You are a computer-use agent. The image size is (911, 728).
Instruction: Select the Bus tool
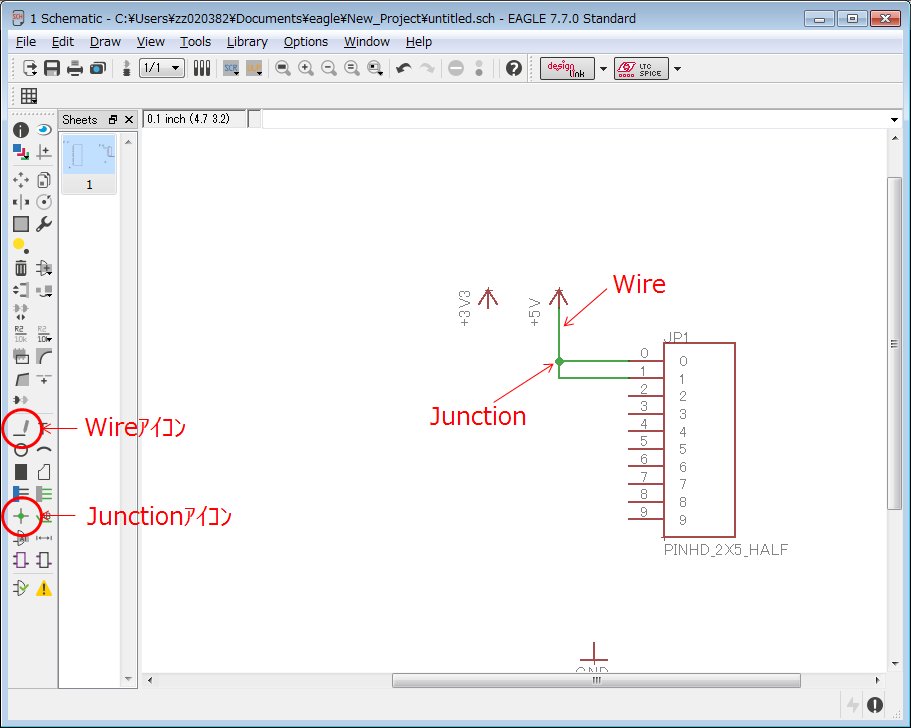pos(21,494)
